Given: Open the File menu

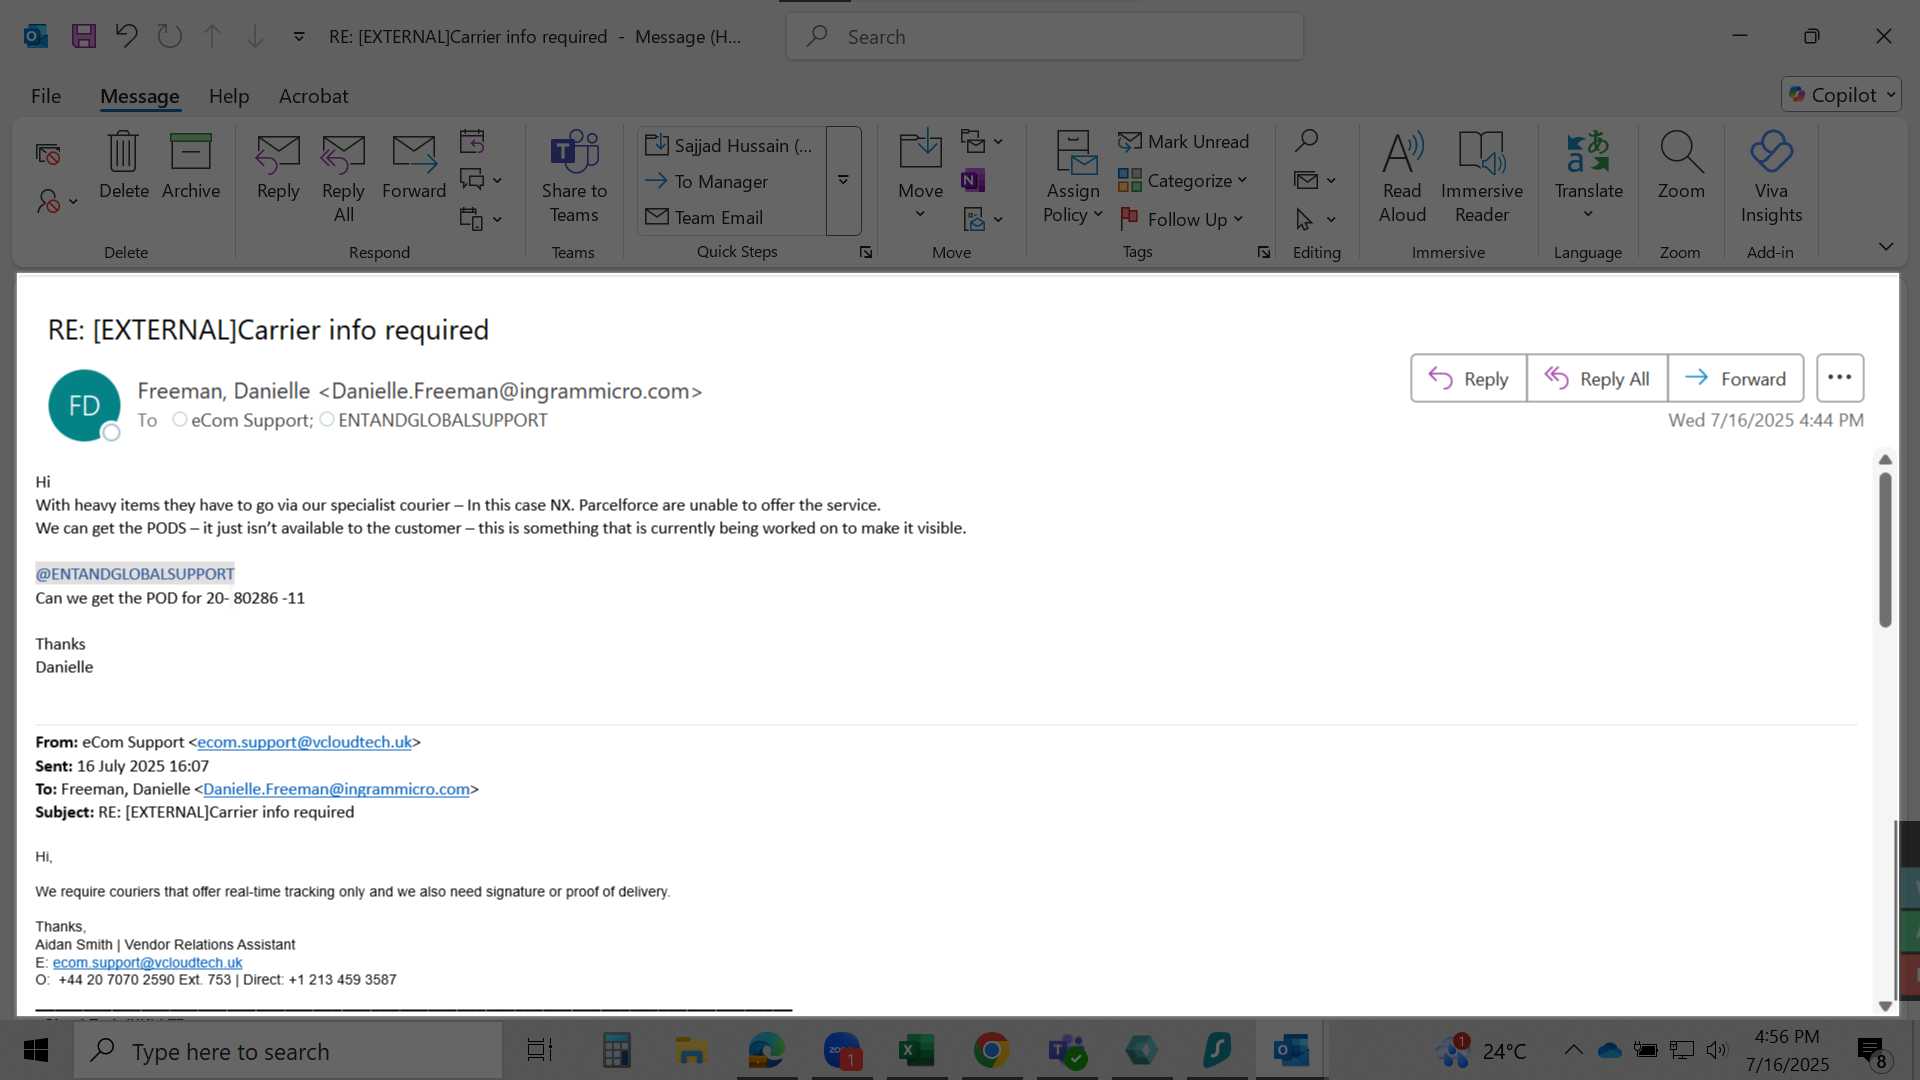Looking at the screenshot, I should coord(46,96).
